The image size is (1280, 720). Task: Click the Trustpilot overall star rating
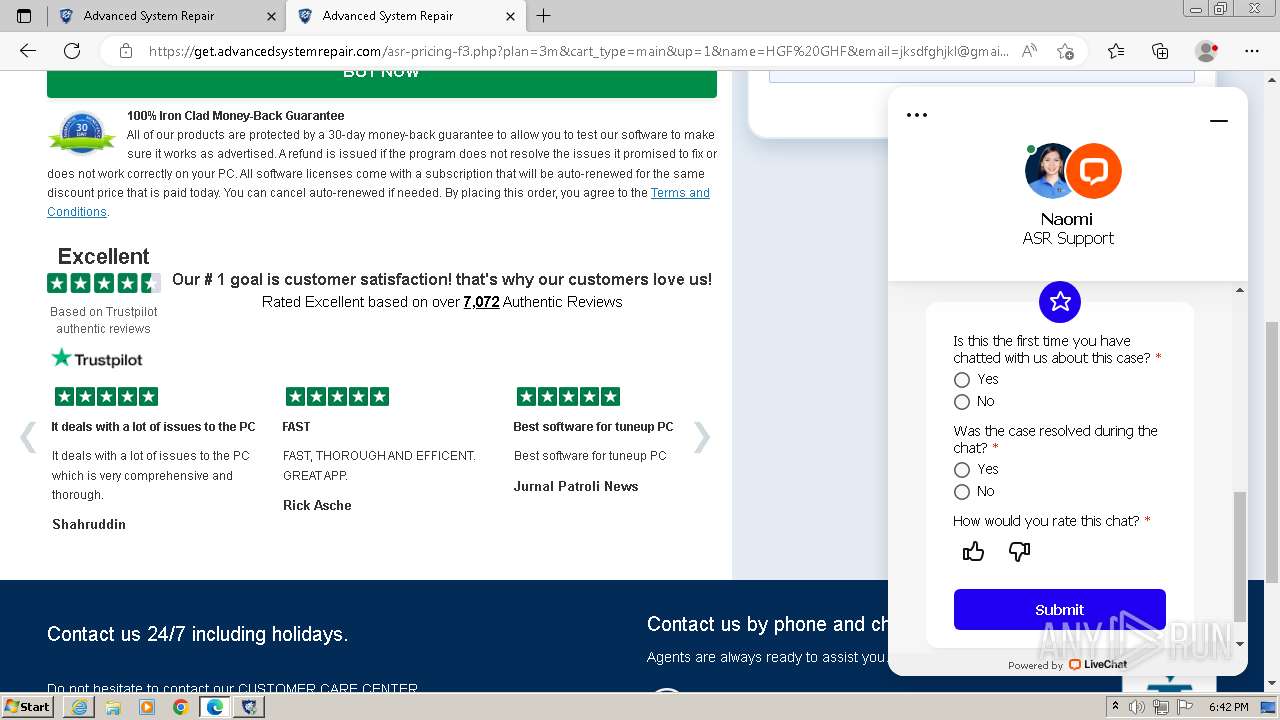click(104, 283)
